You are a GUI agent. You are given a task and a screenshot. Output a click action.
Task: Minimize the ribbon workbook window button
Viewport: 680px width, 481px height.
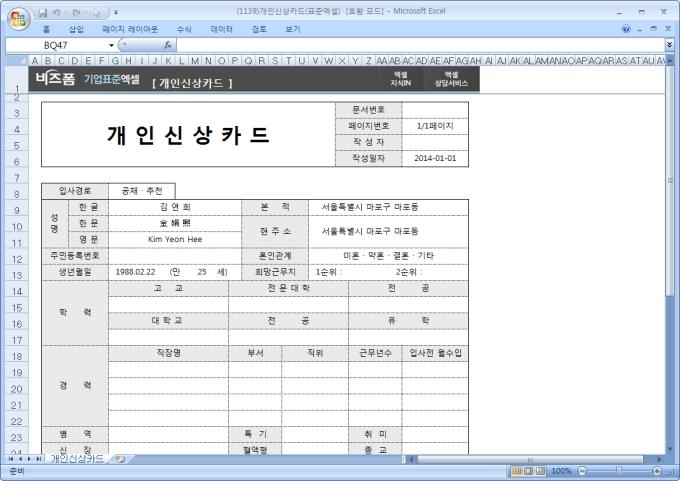click(x=640, y=29)
